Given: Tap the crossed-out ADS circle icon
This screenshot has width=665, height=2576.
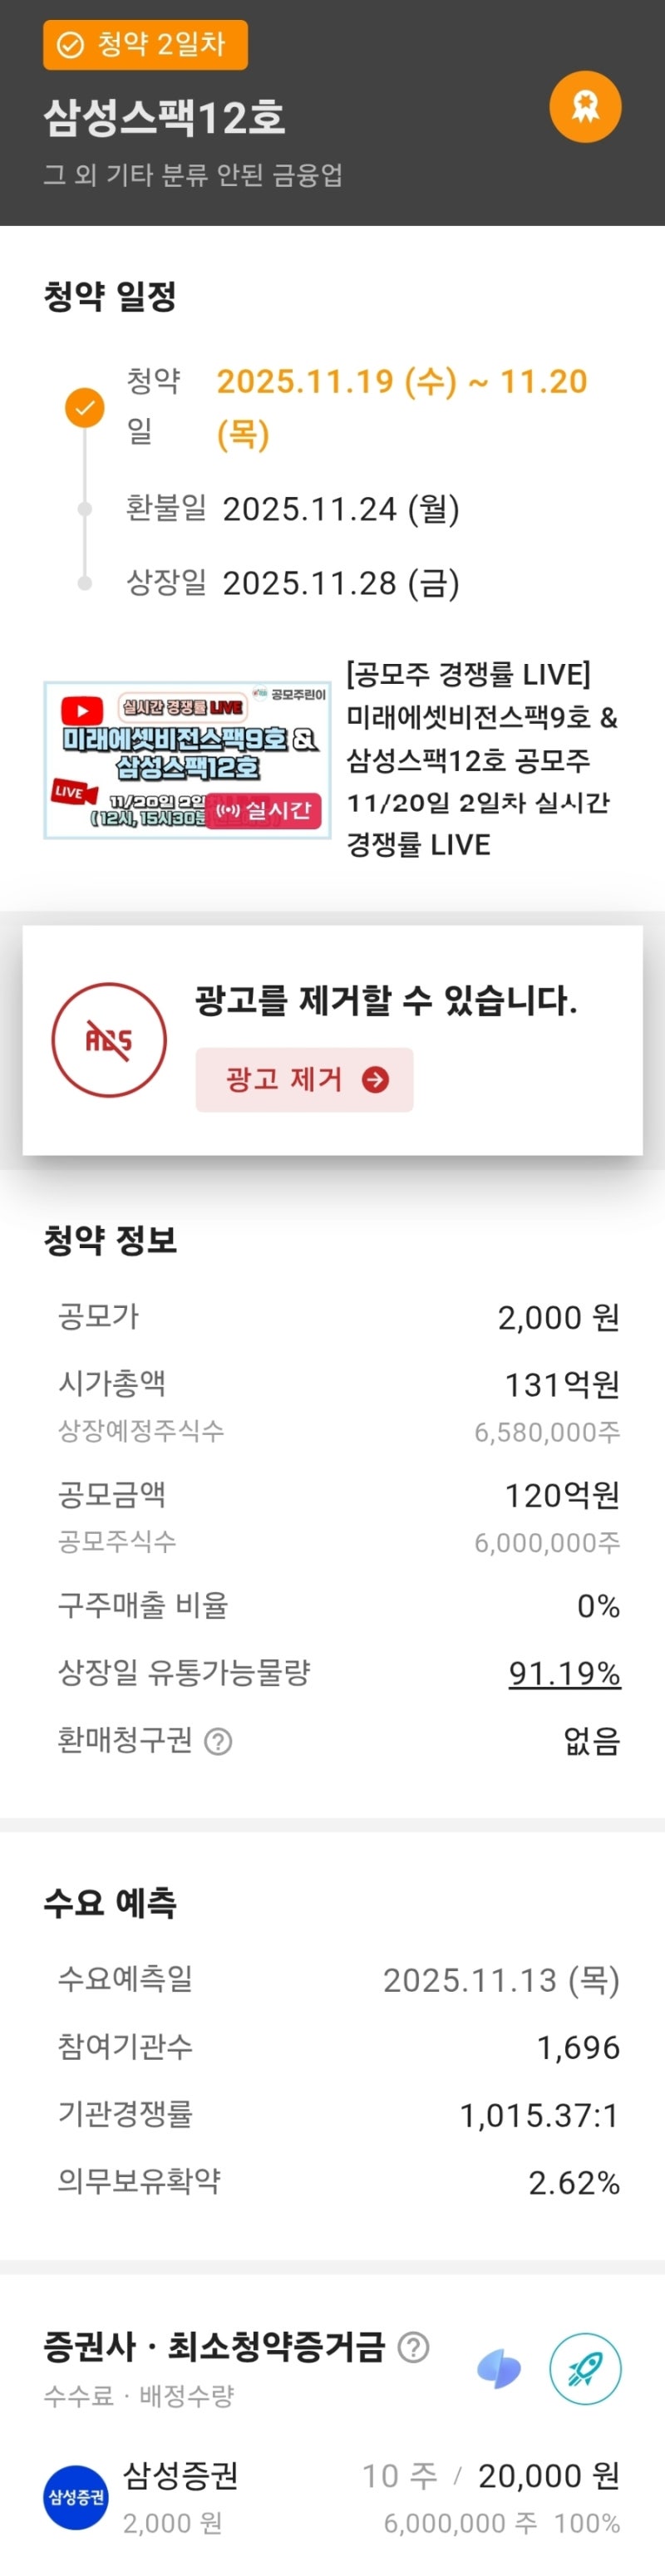Looking at the screenshot, I should (x=109, y=1040).
